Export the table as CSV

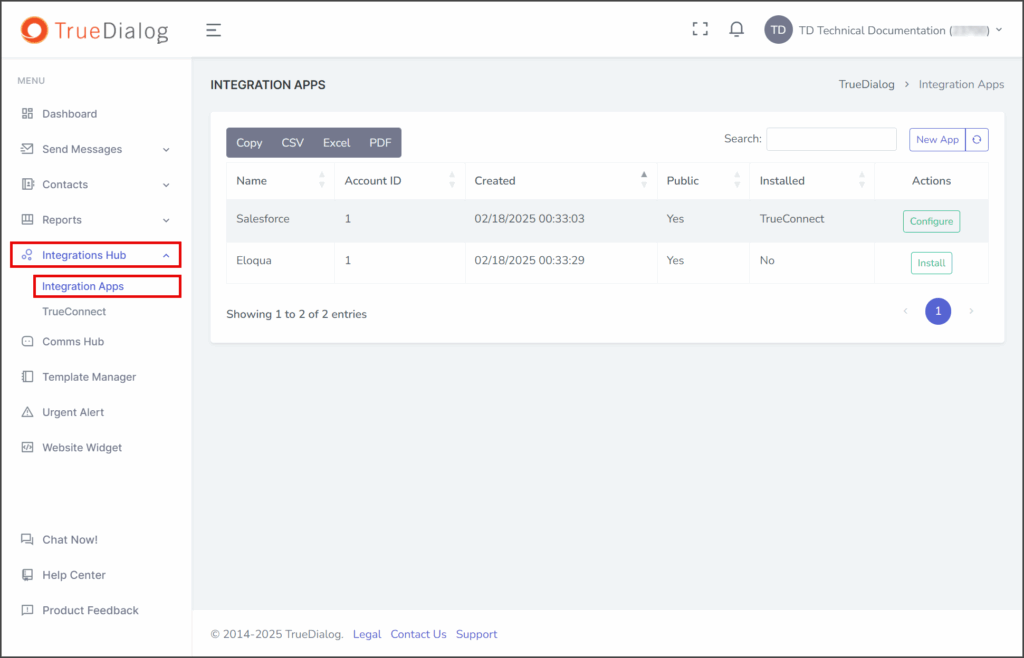click(293, 142)
